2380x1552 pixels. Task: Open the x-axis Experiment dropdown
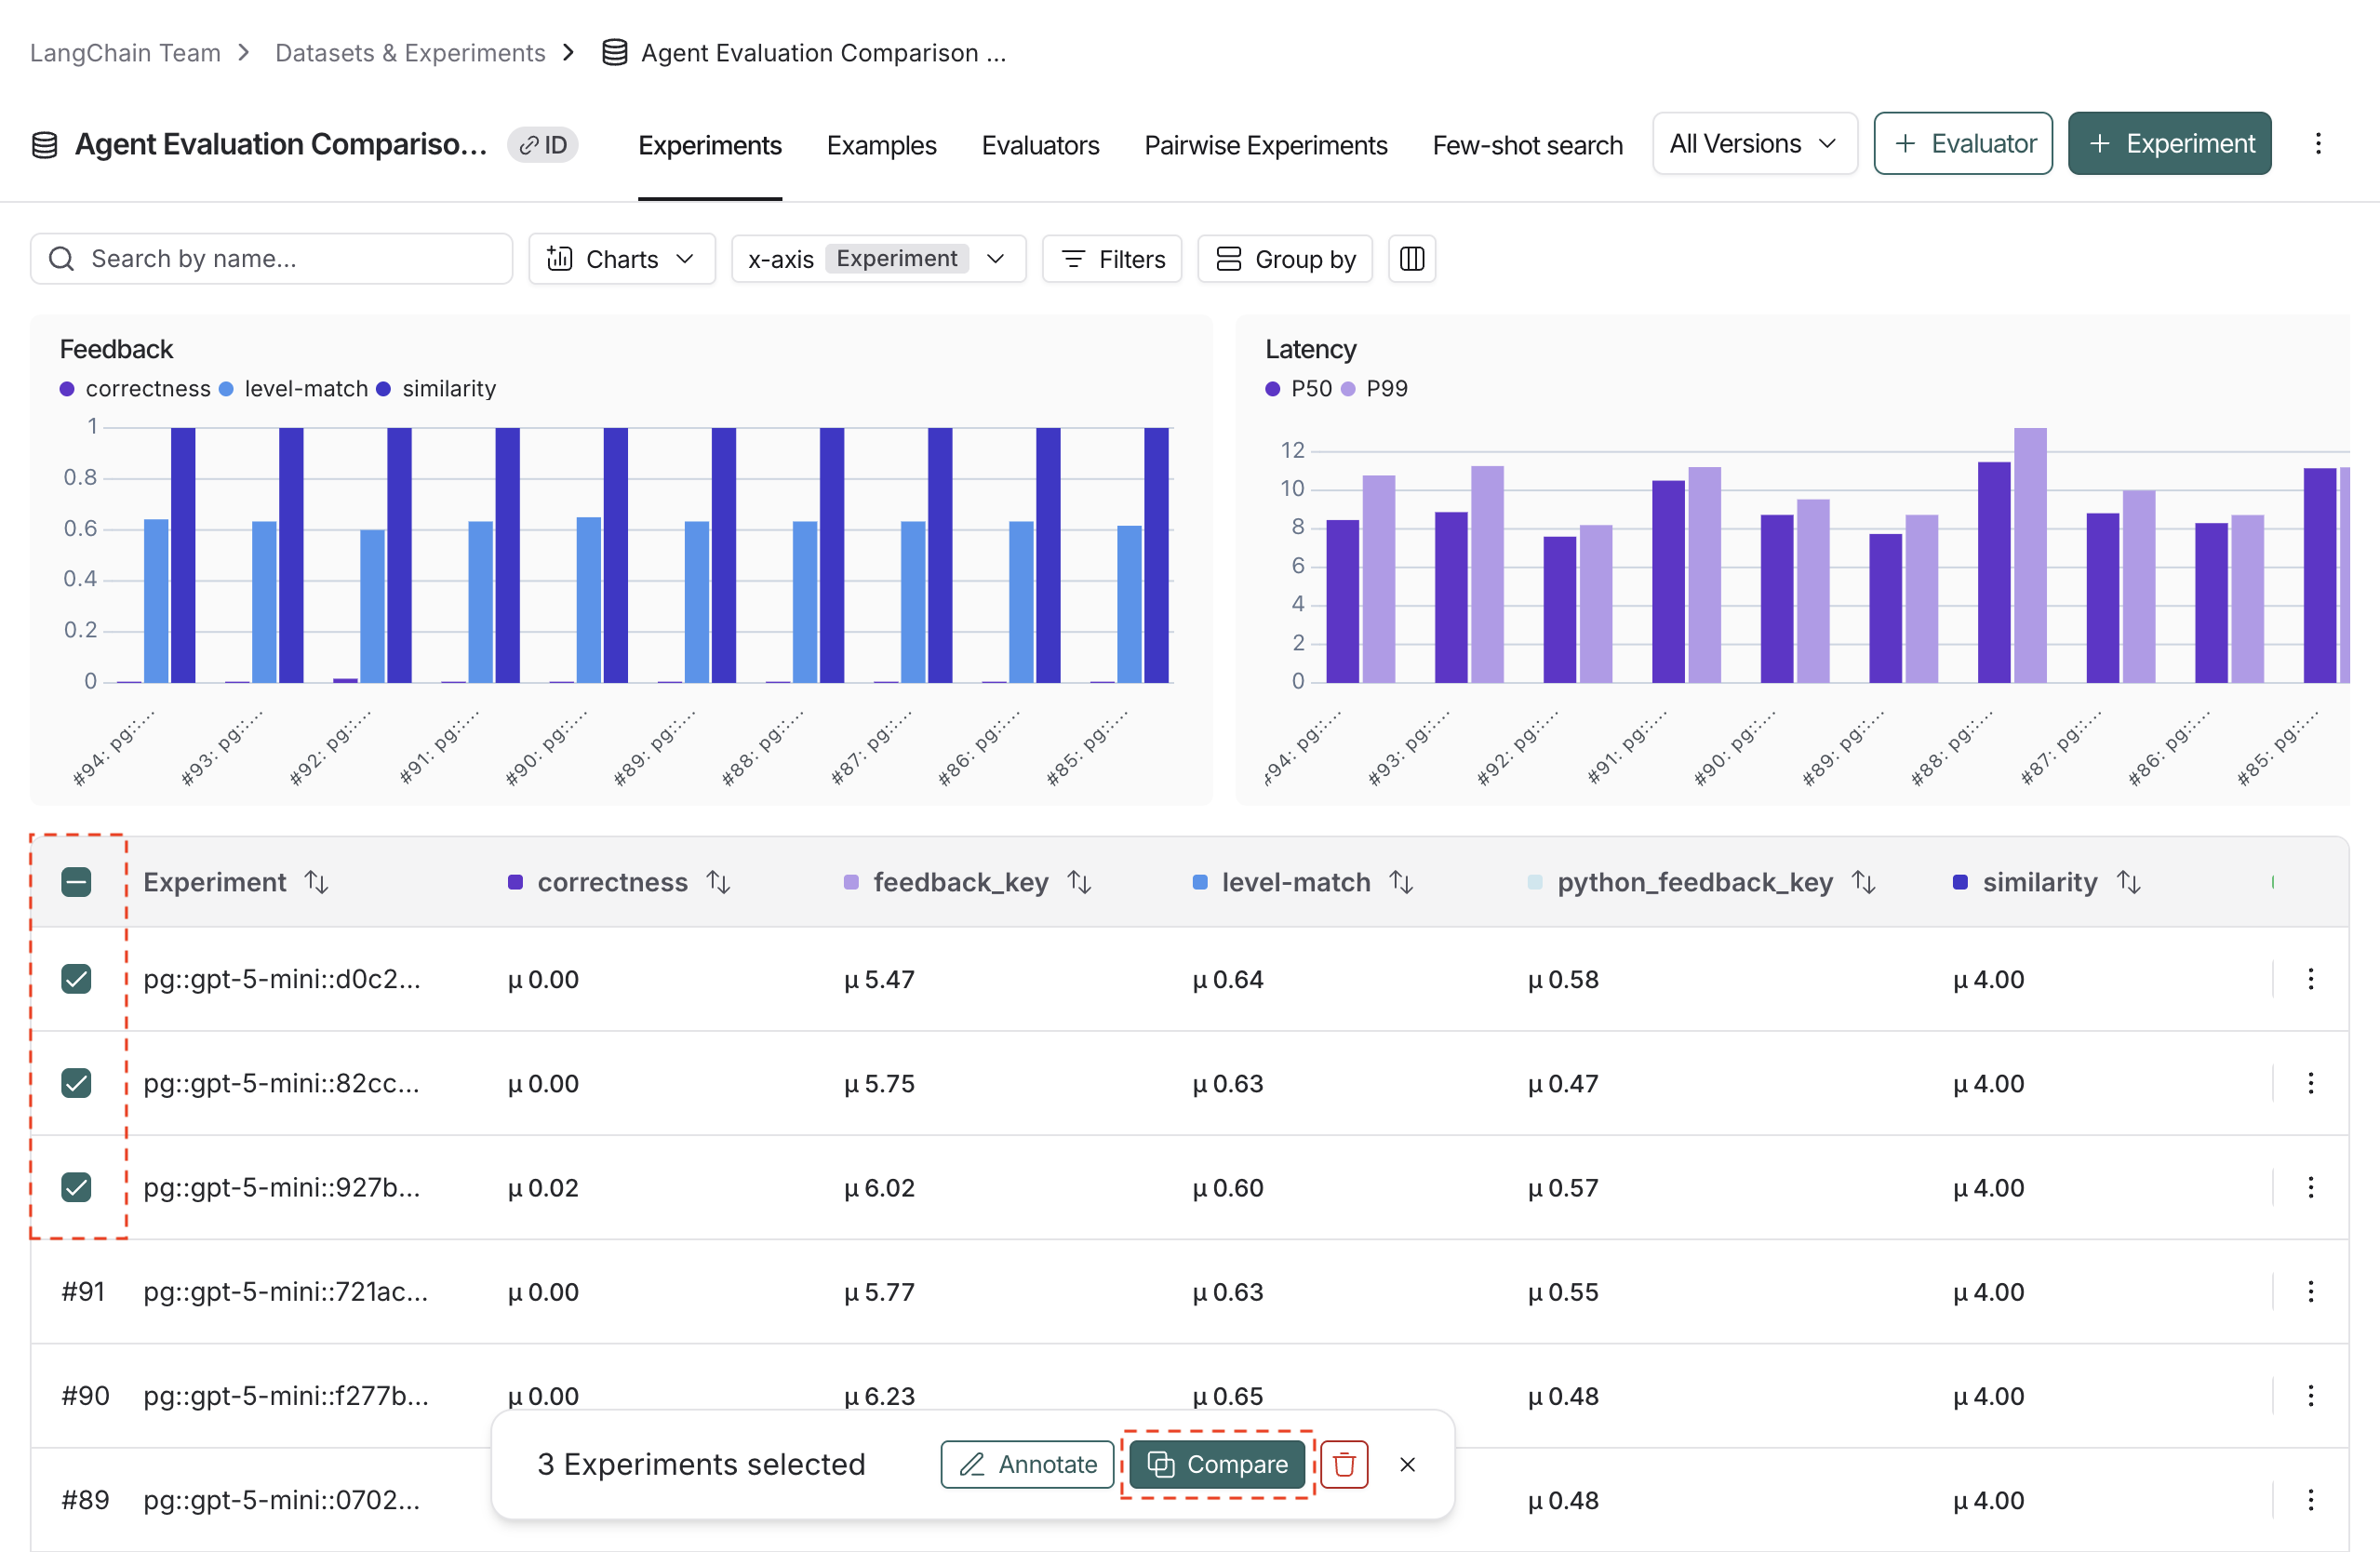tap(877, 259)
